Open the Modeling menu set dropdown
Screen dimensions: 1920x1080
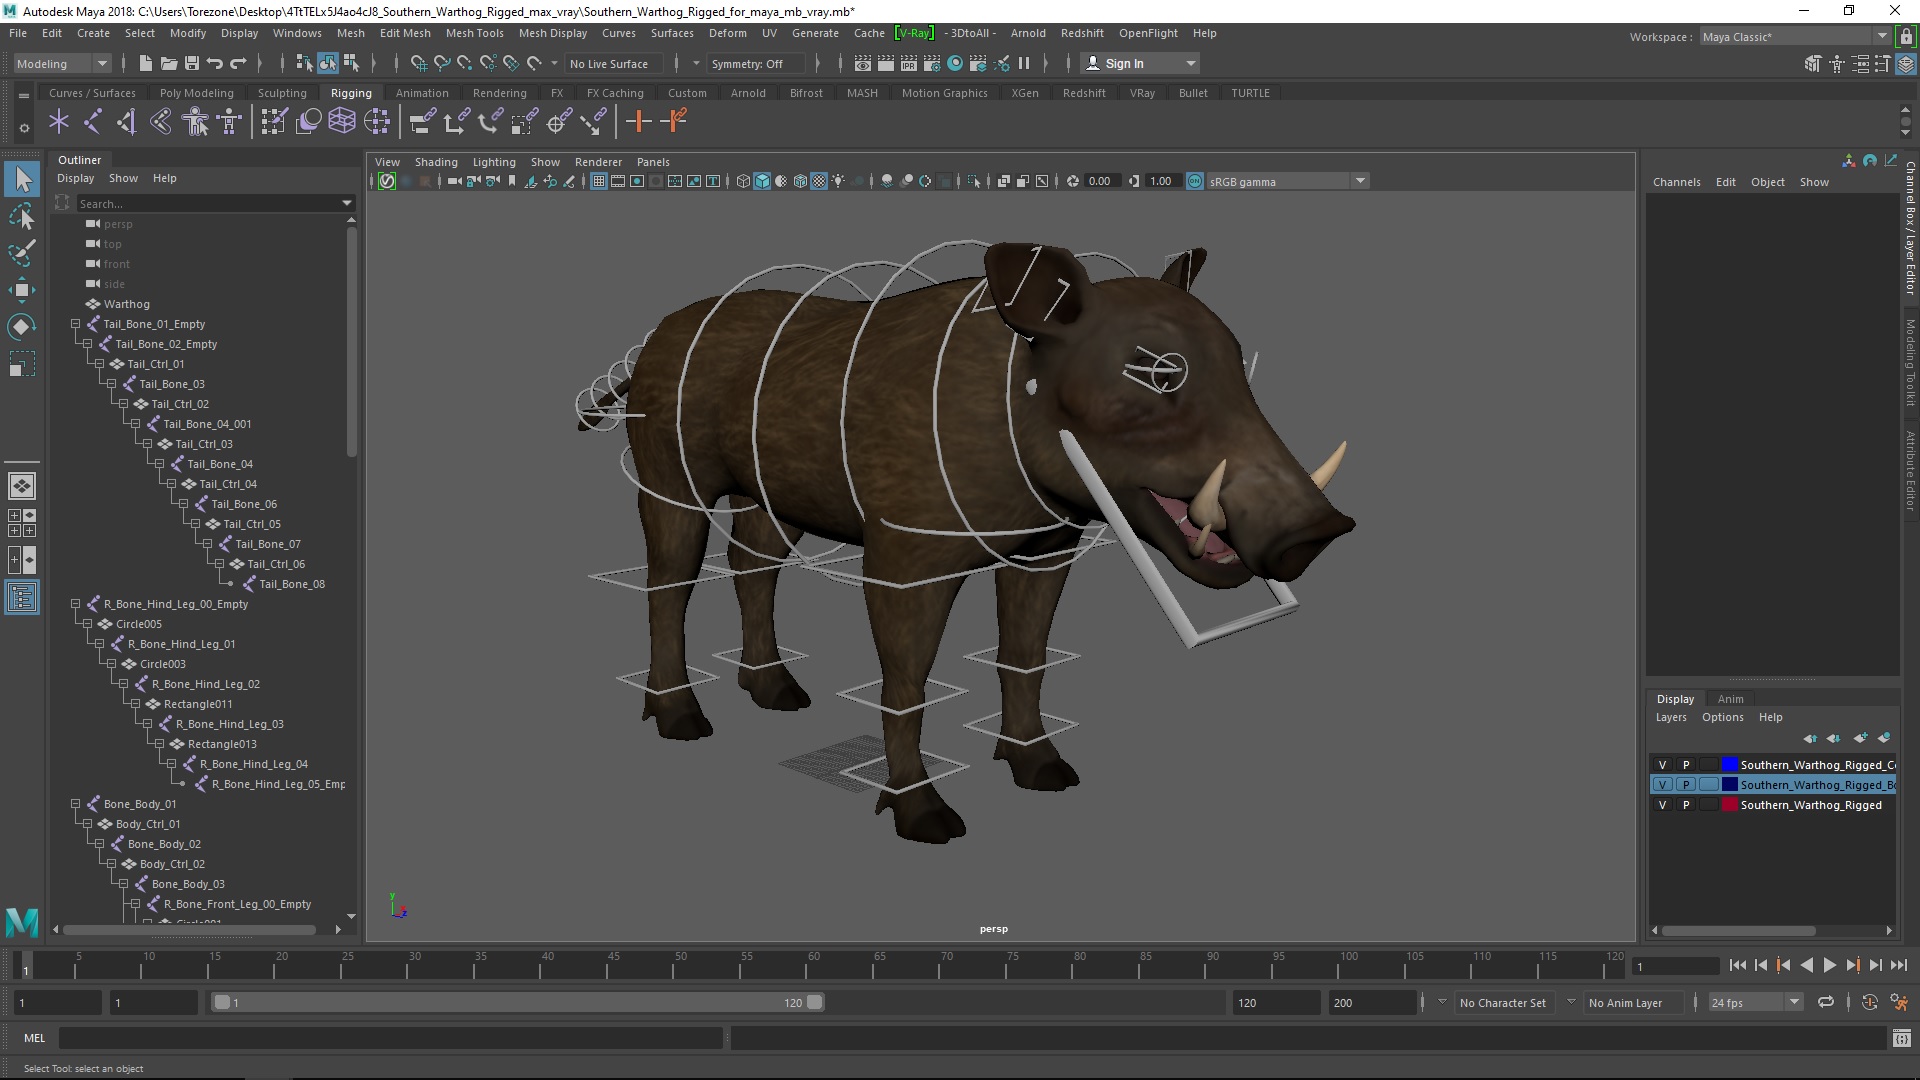62,63
